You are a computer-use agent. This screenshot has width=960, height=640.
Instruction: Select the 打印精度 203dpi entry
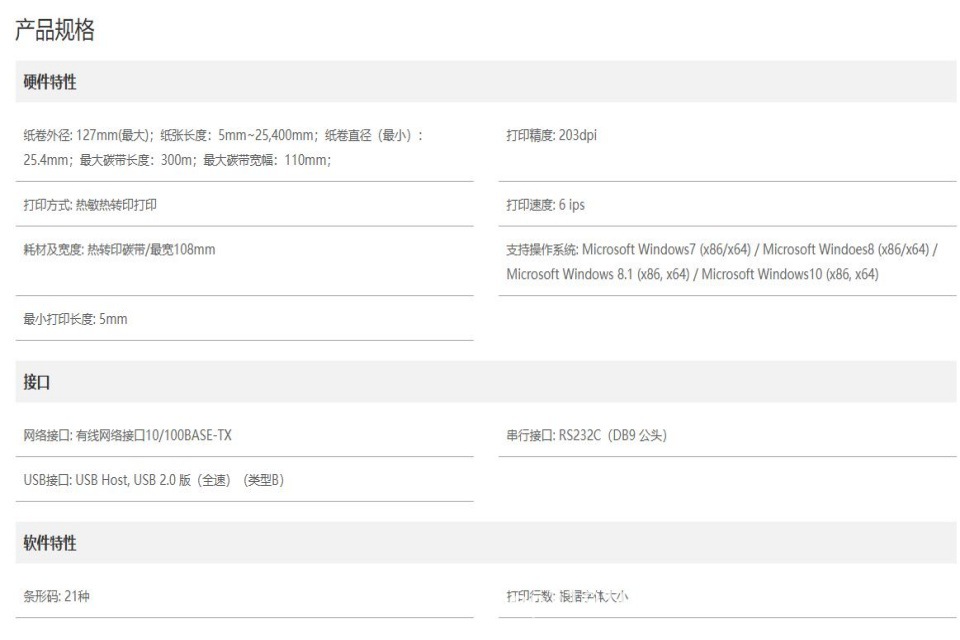pos(552,136)
